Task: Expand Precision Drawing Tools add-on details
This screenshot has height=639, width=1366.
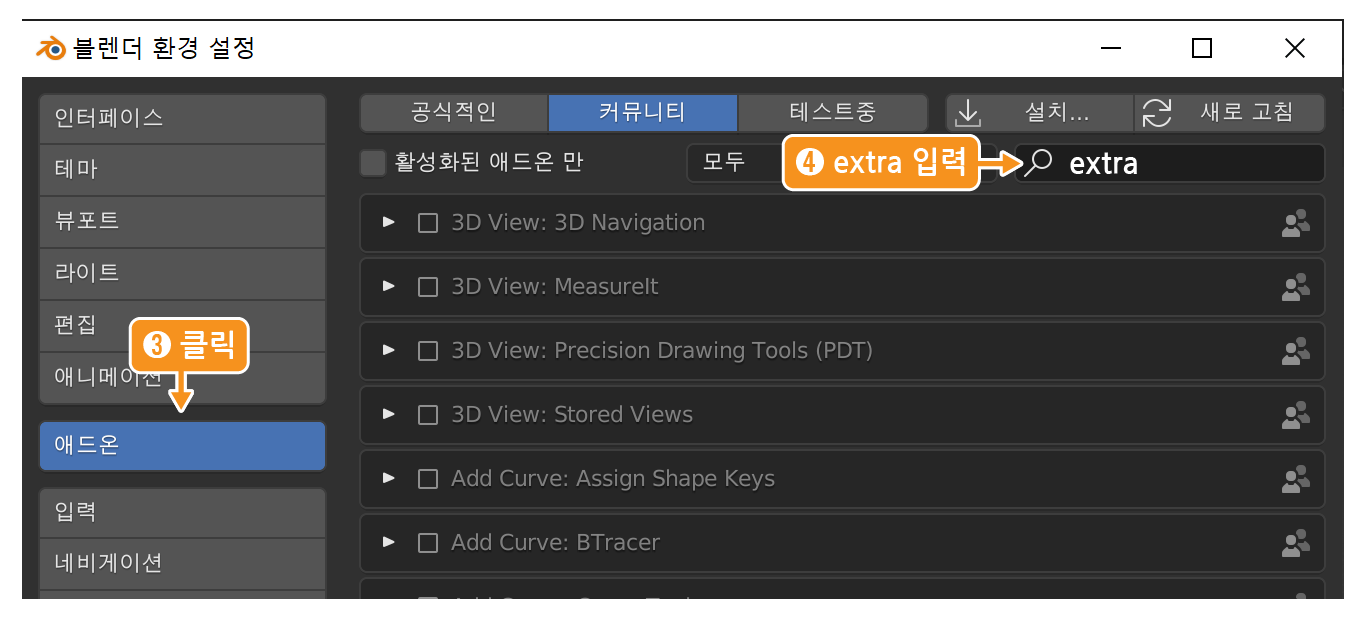Action: point(389,350)
